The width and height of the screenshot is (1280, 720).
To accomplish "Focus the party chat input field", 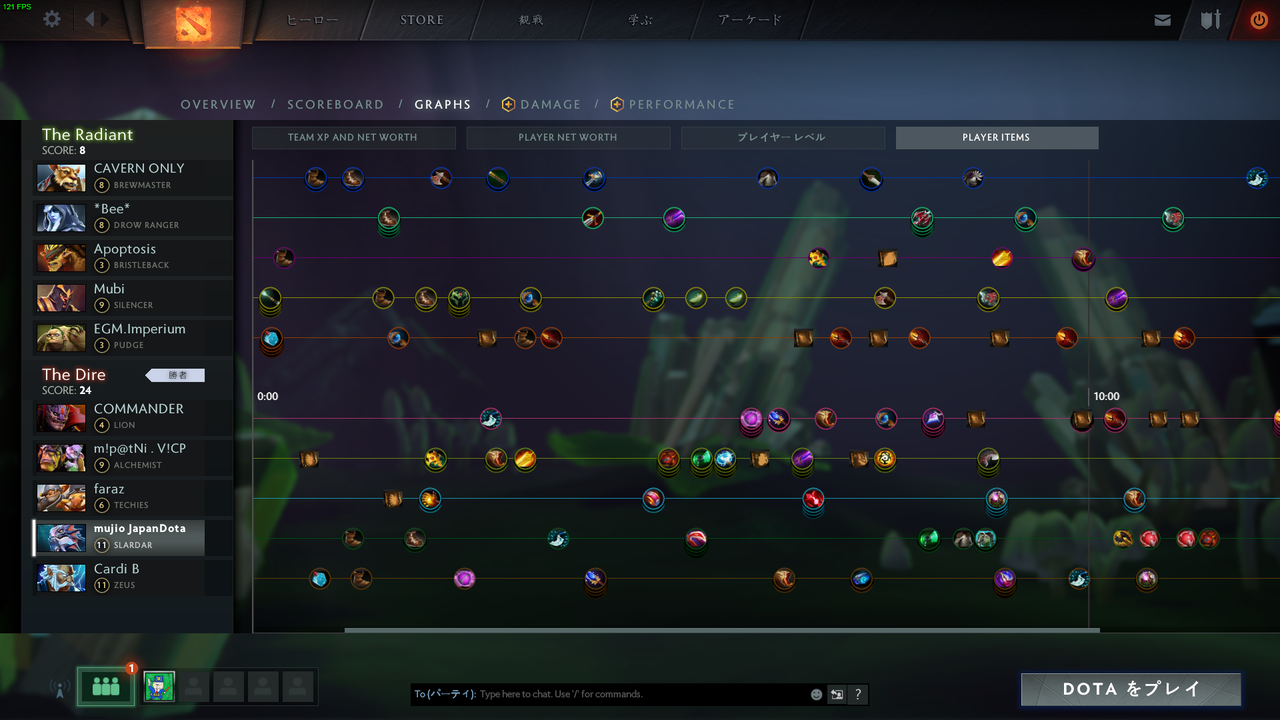I will [x=609, y=694].
